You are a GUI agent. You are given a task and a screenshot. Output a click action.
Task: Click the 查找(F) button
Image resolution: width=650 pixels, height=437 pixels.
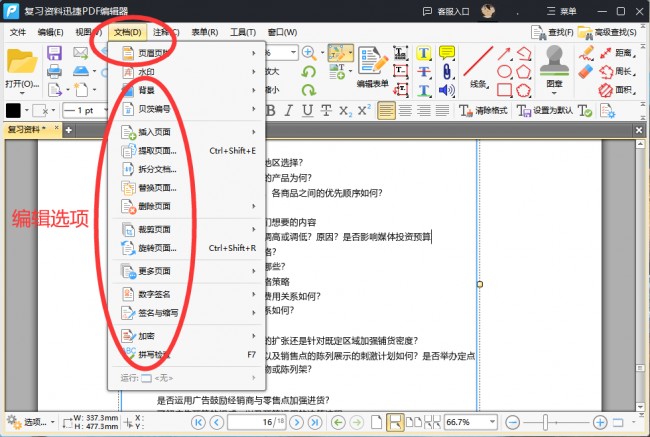tap(552, 32)
